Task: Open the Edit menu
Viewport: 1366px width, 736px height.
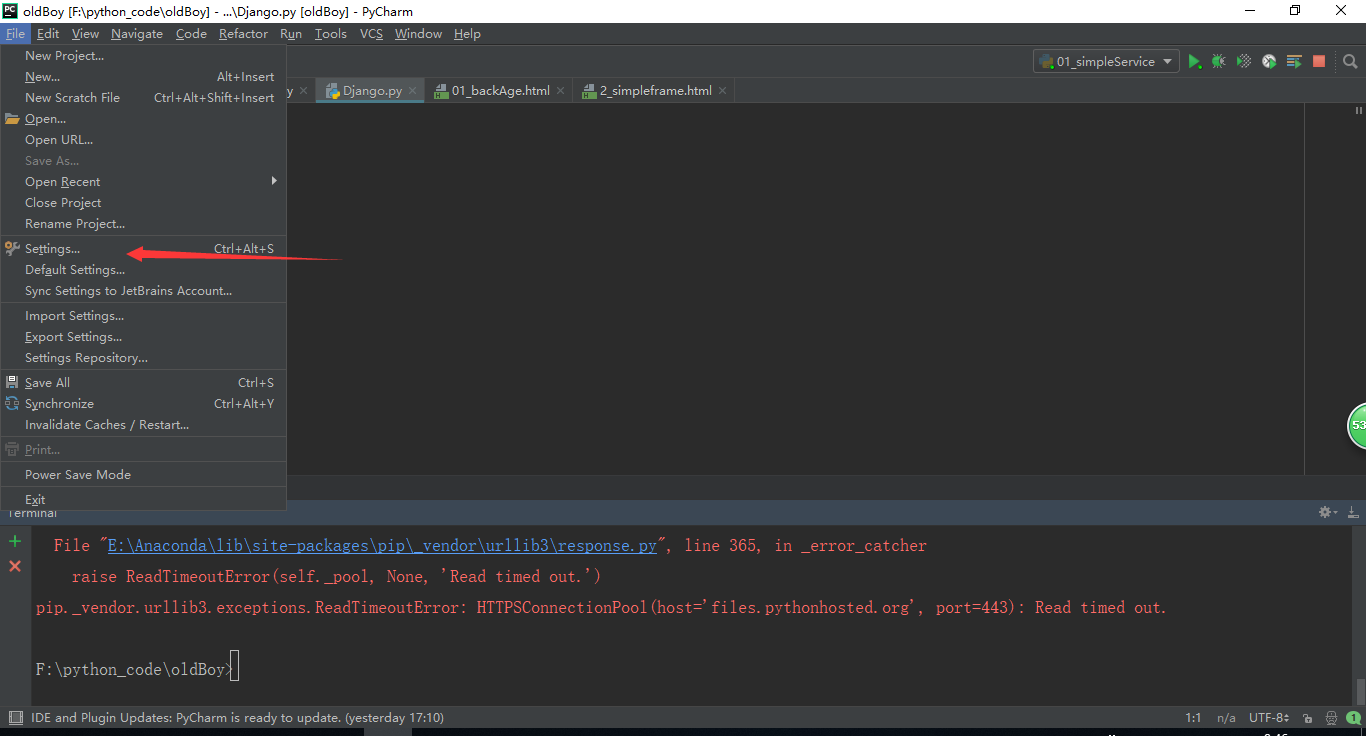Action: [x=48, y=34]
